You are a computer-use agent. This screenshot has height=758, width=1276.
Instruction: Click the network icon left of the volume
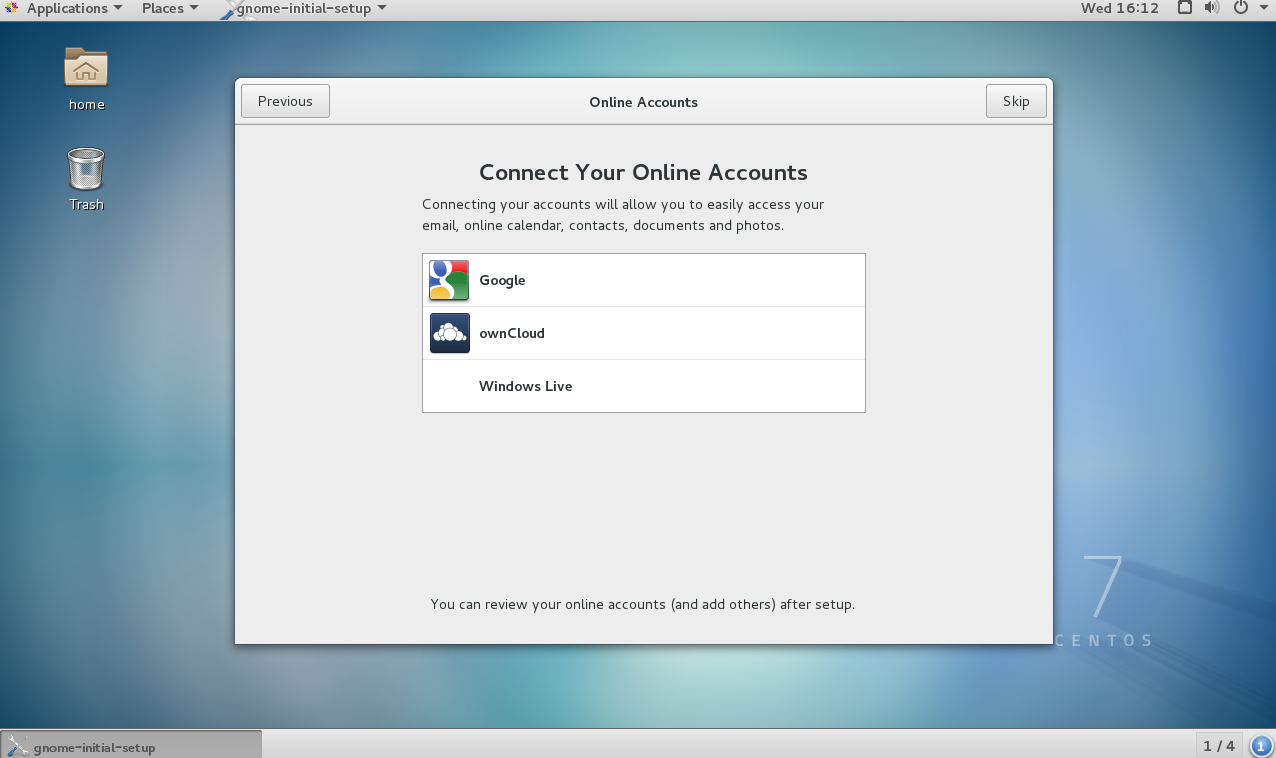tap(1185, 8)
